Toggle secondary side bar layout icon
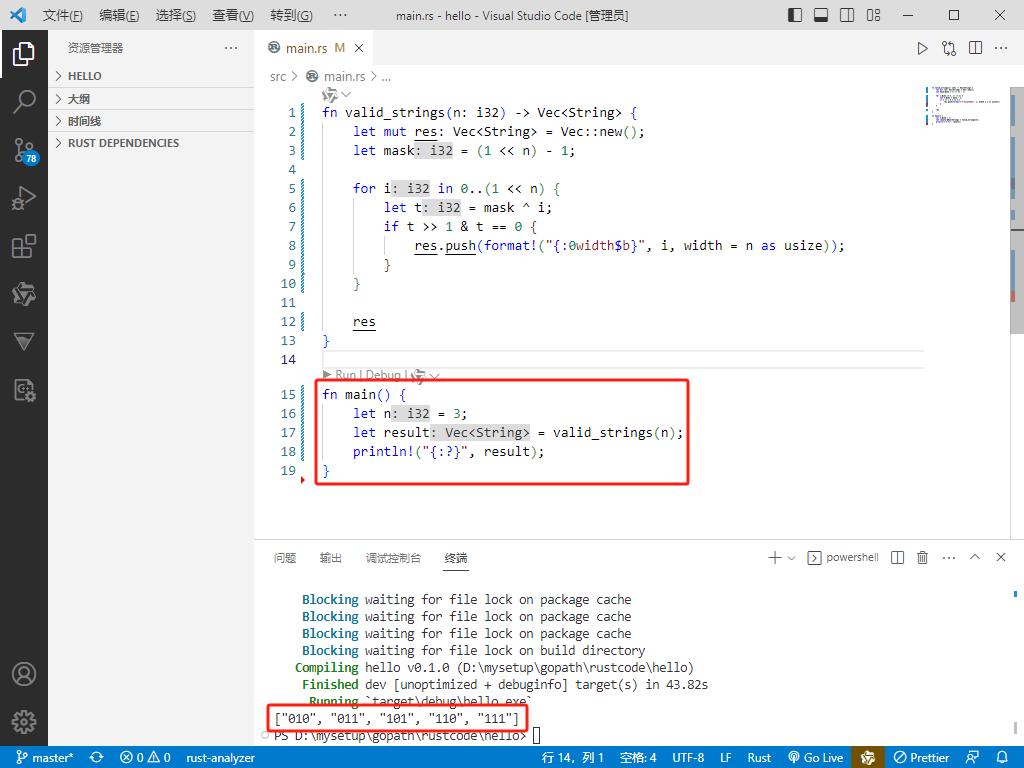Image resolution: width=1024 pixels, height=768 pixels. tap(847, 15)
